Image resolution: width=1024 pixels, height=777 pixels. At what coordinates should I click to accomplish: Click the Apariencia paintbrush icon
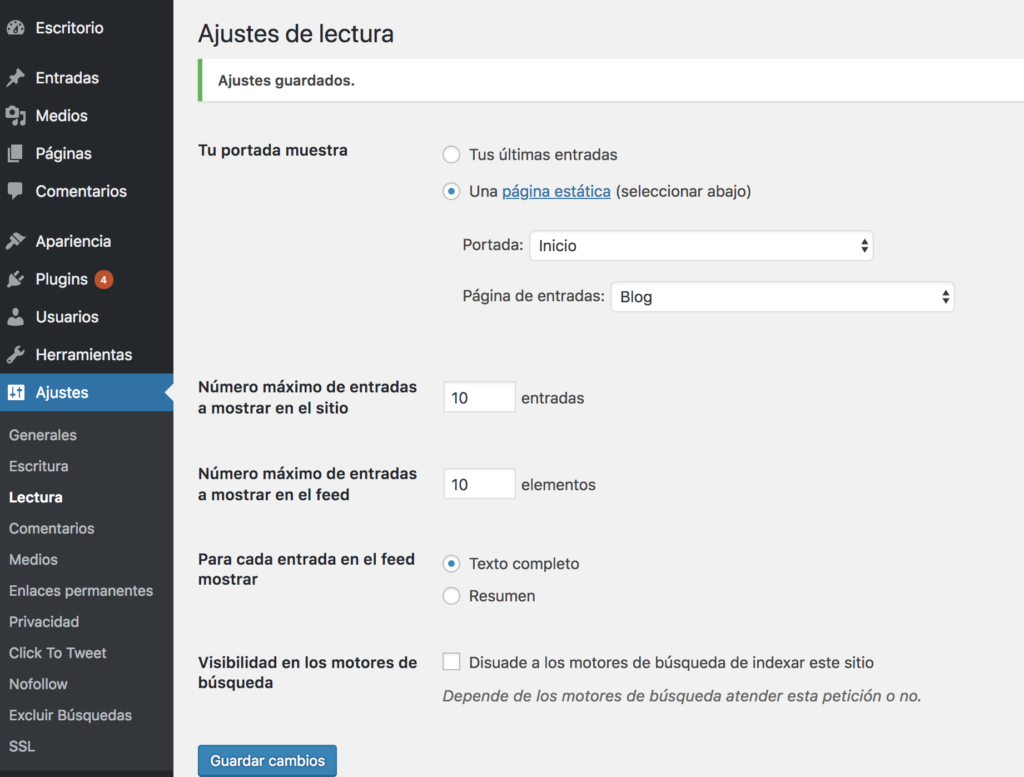coord(16,241)
